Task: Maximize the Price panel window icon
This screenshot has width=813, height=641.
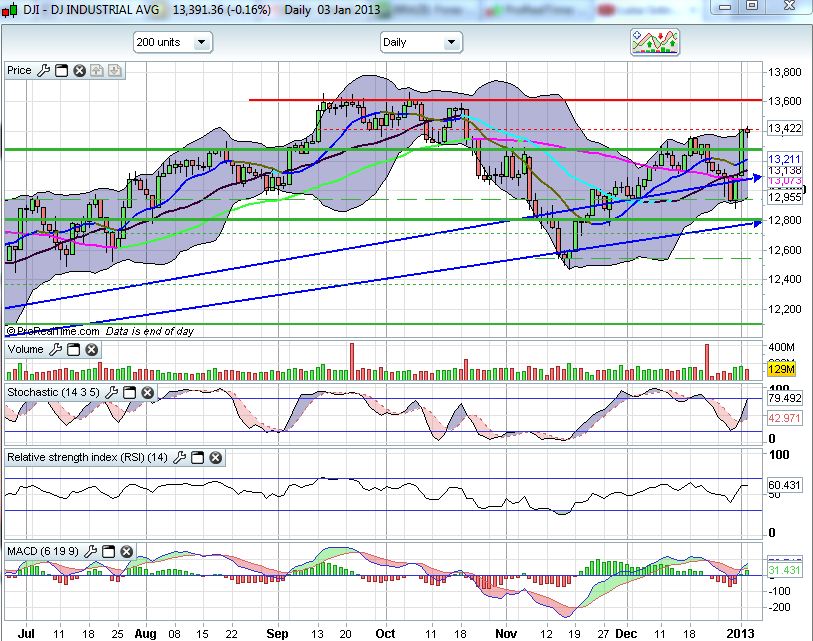Action: pos(62,71)
